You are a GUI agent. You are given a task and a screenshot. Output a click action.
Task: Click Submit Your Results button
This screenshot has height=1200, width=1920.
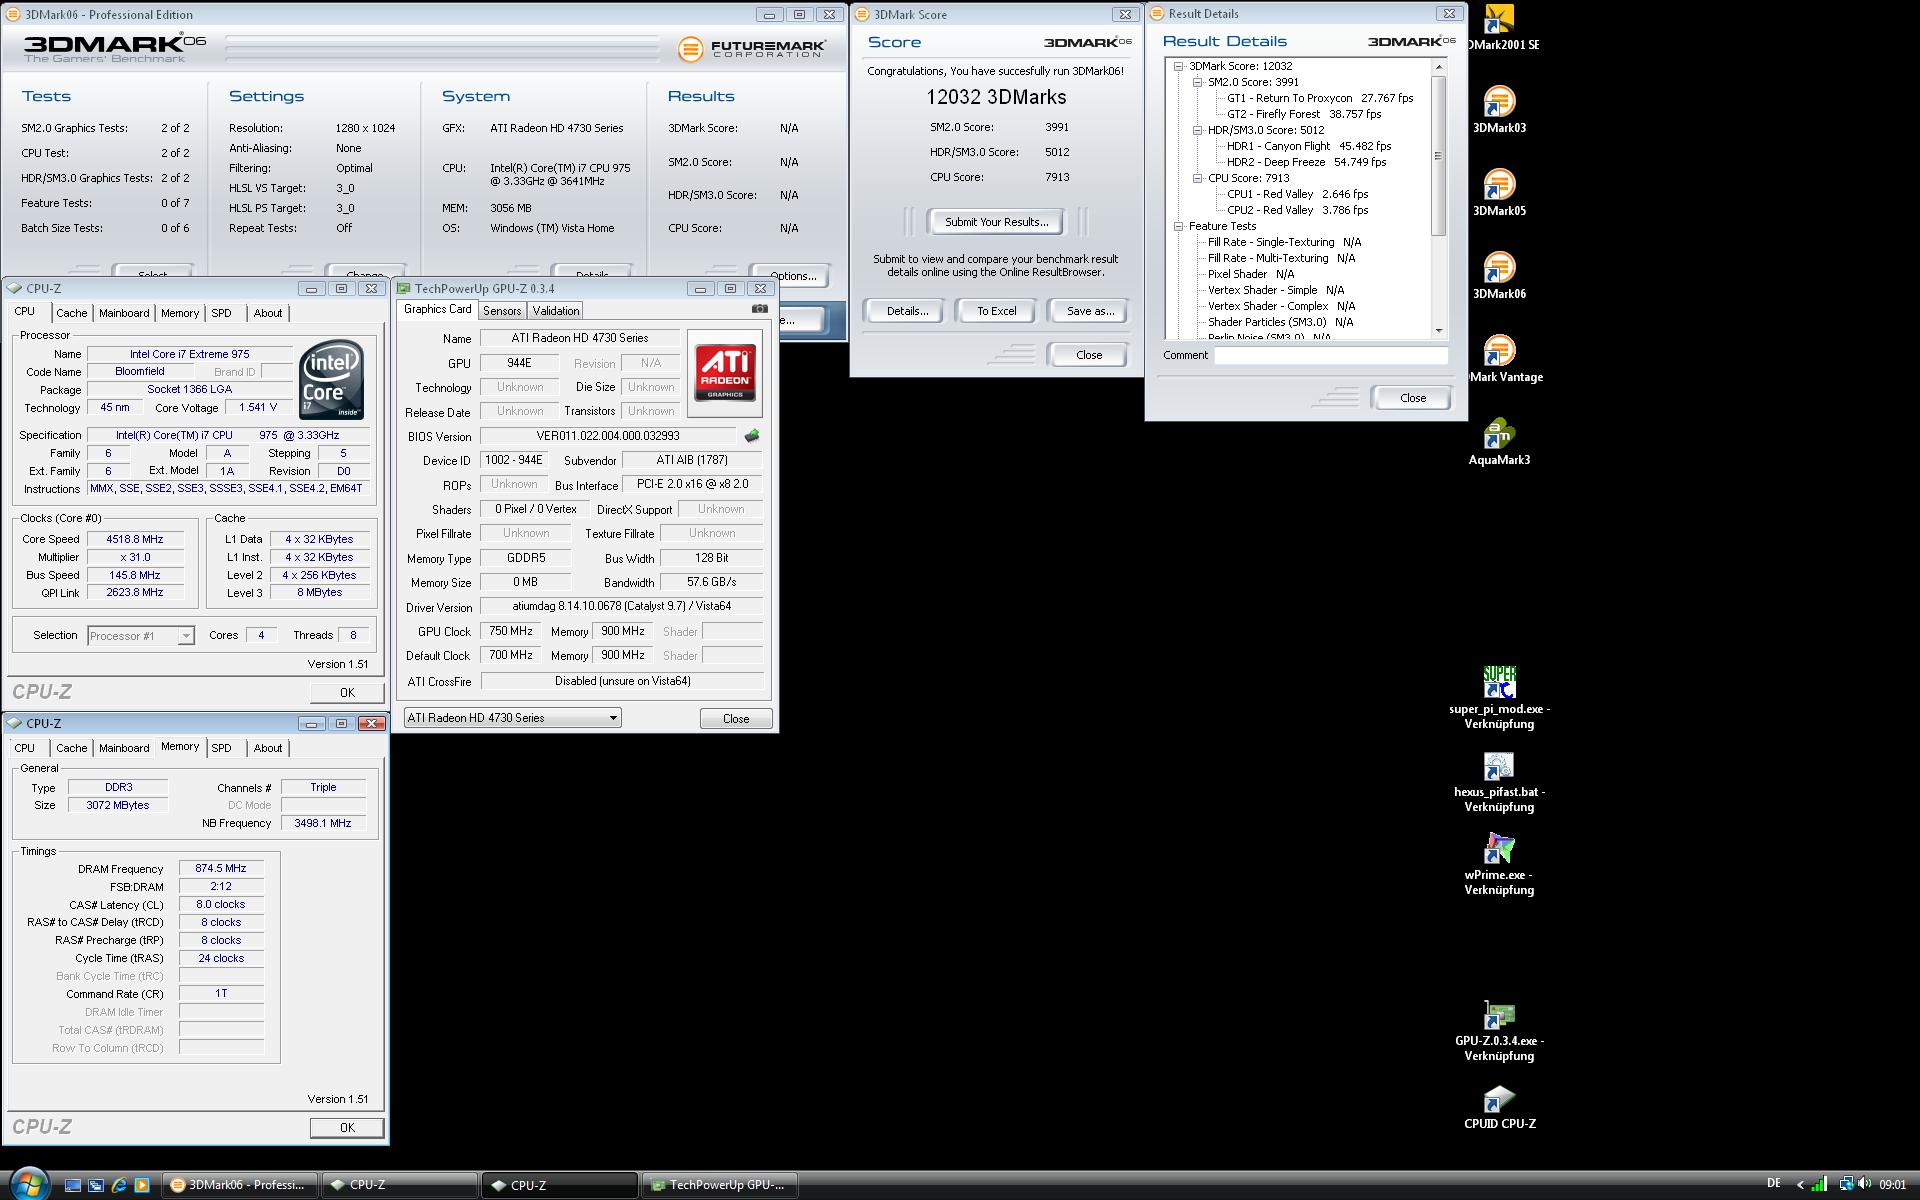pyautogui.click(x=996, y=222)
